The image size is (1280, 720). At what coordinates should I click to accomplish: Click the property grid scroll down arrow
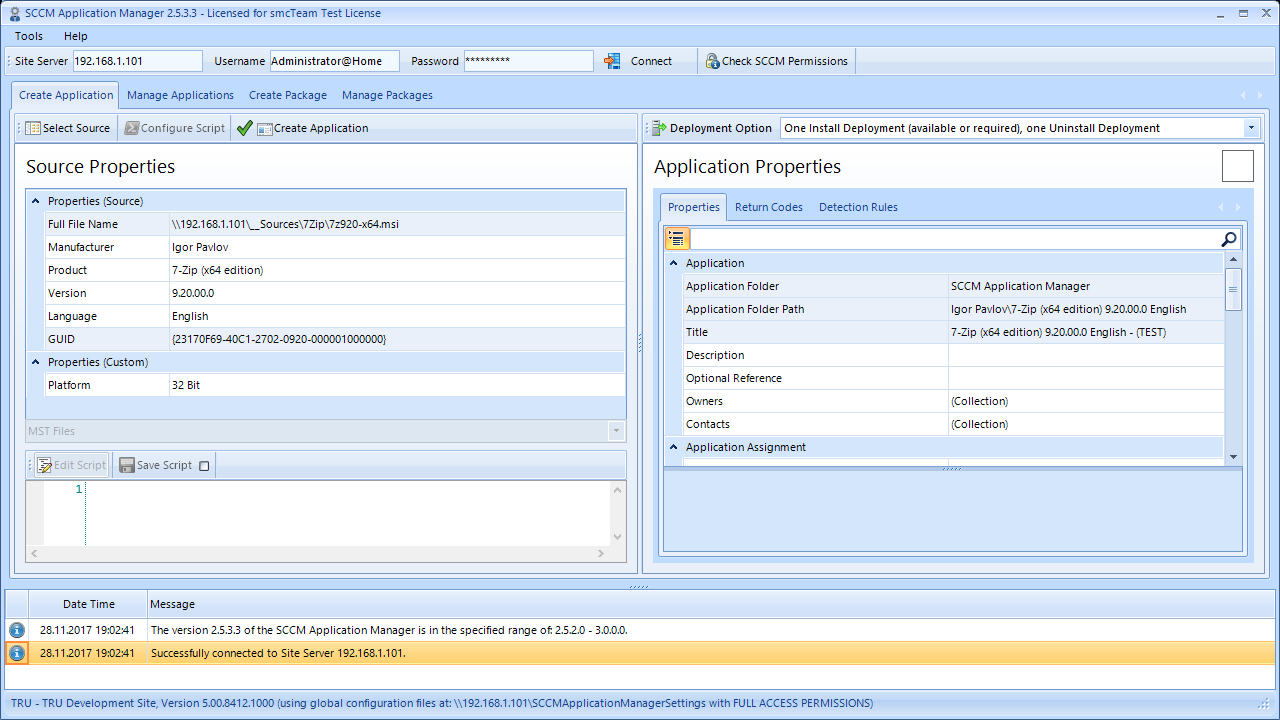1233,457
